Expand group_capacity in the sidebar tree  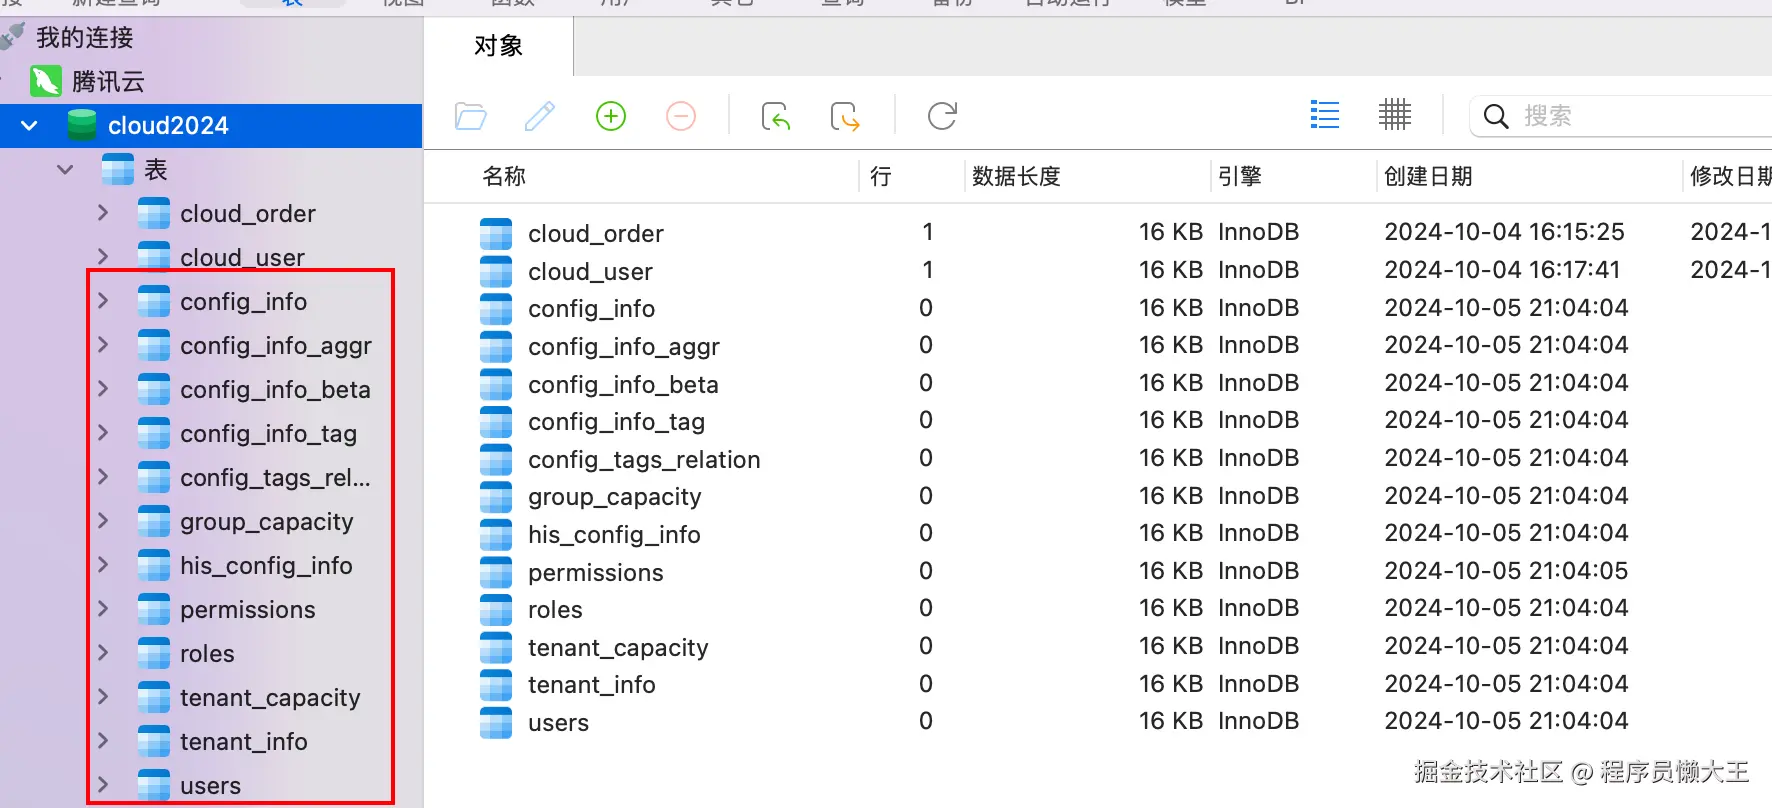click(103, 521)
